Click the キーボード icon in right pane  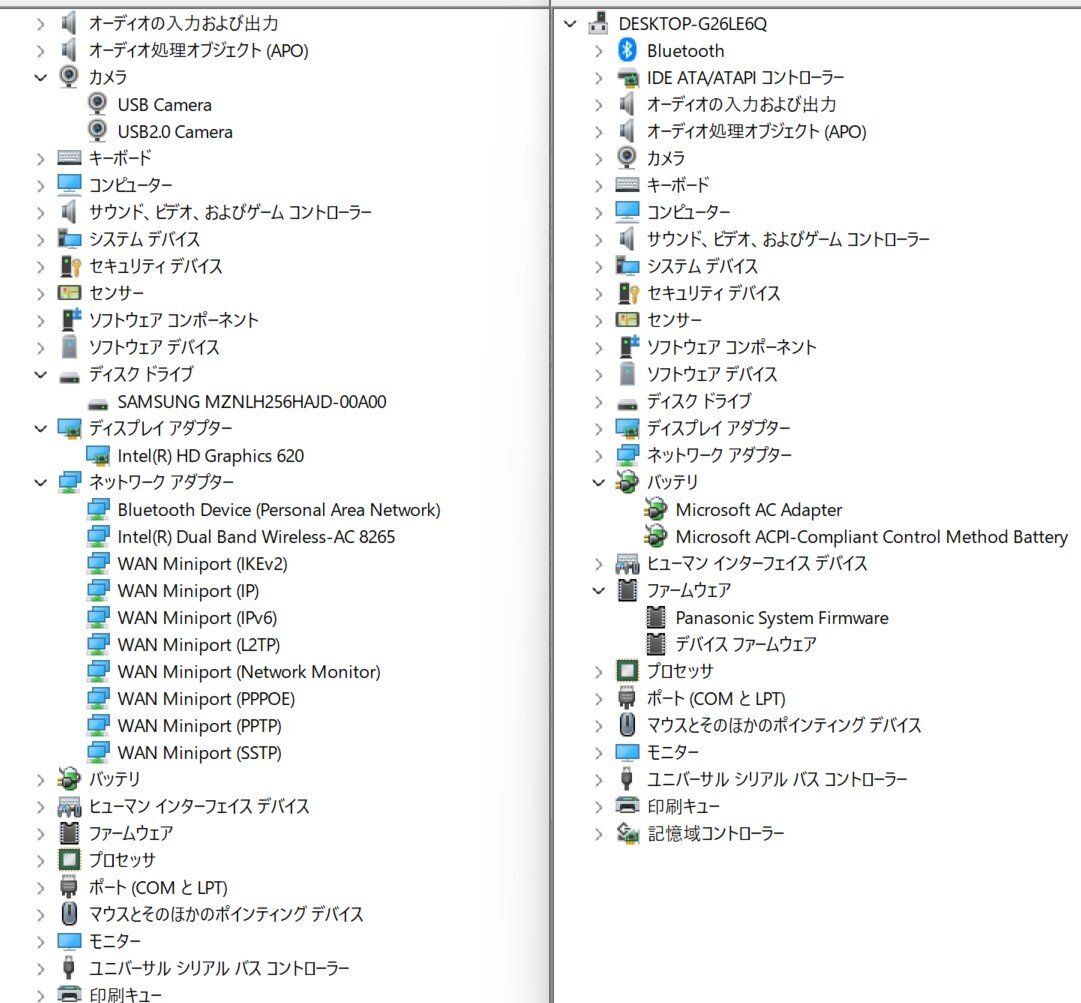[627, 185]
